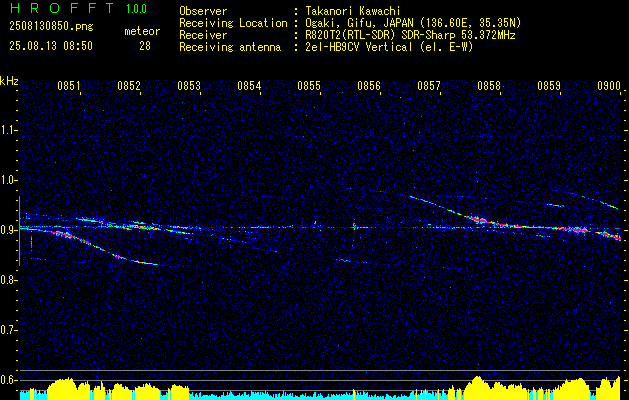The image size is (629, 400).
Task: Click the filename 2508130850.png
Action: (x=51, y=27)
